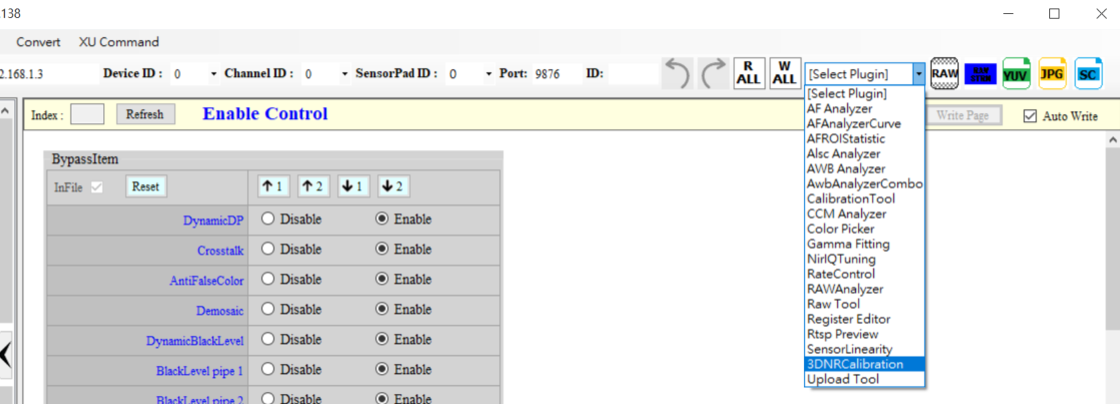This screenshot has width=1120, height=404.
Task: Click the redo arrow icon
Action: [713, 73]
